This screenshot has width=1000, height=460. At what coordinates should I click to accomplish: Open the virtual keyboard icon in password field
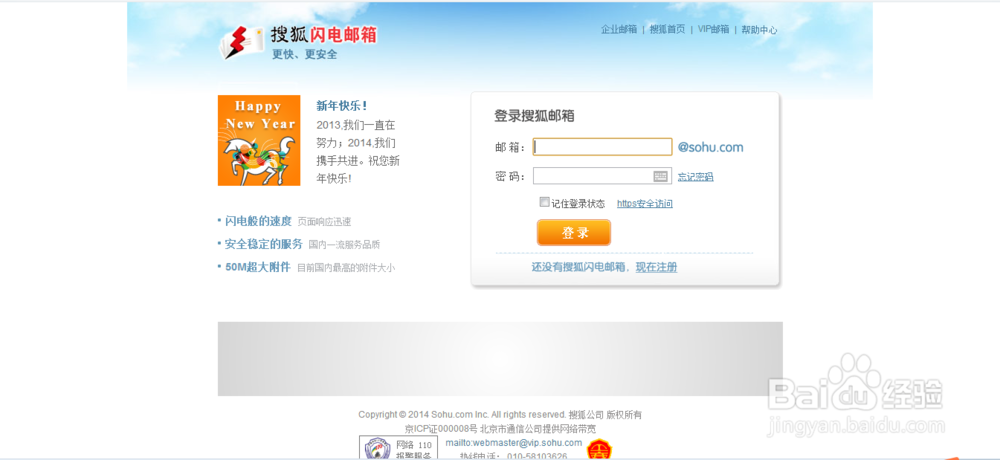660,176
